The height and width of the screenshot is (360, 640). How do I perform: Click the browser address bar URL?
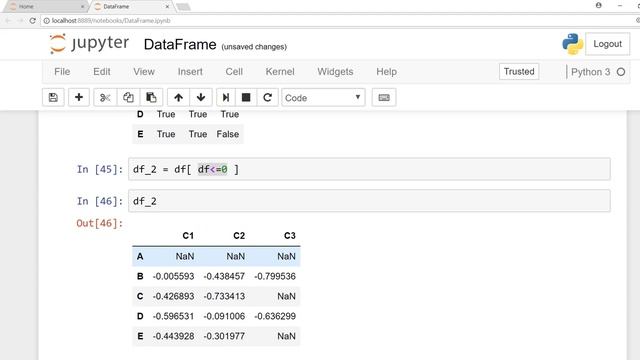pyautogui.click(x=111, y=20)
